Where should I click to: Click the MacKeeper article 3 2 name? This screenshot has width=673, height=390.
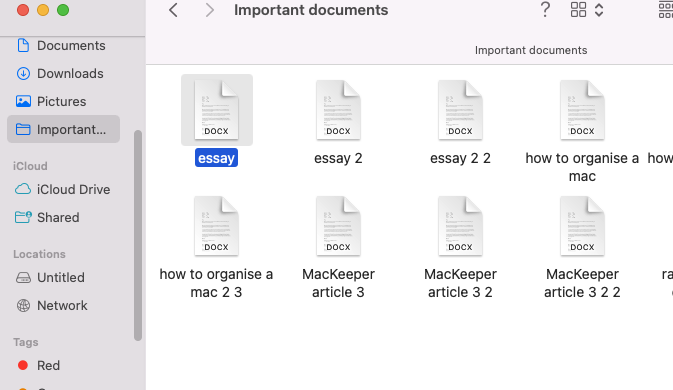point(460,283)
